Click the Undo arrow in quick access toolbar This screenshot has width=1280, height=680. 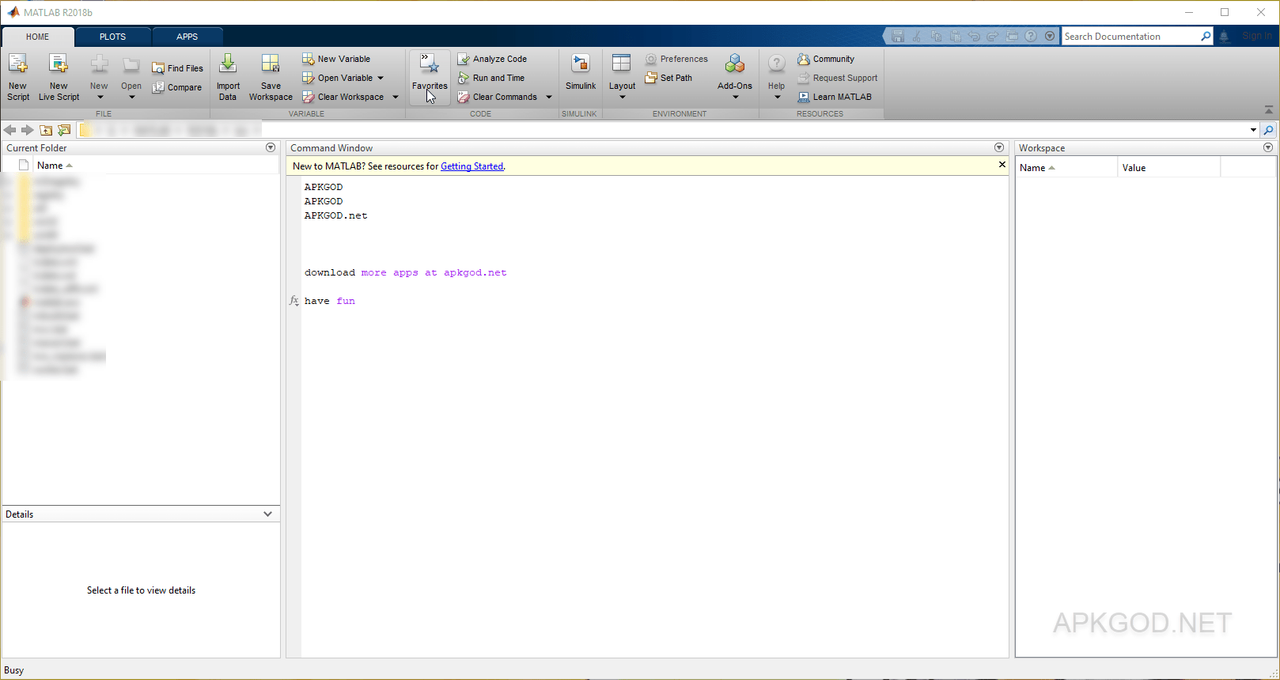tap(974, 36)
